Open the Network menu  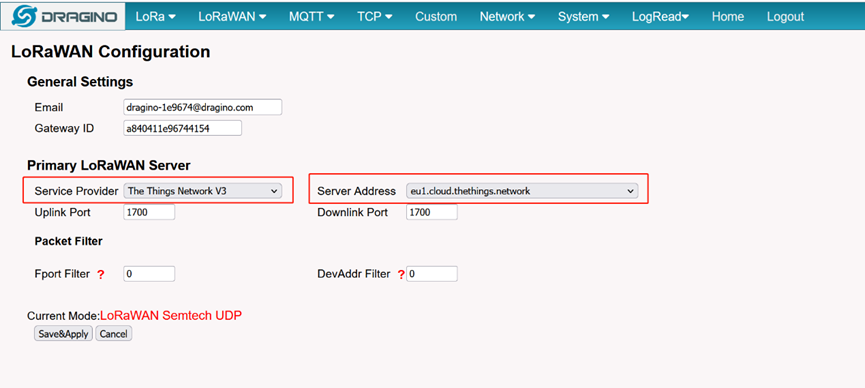[x=507, y=17]
